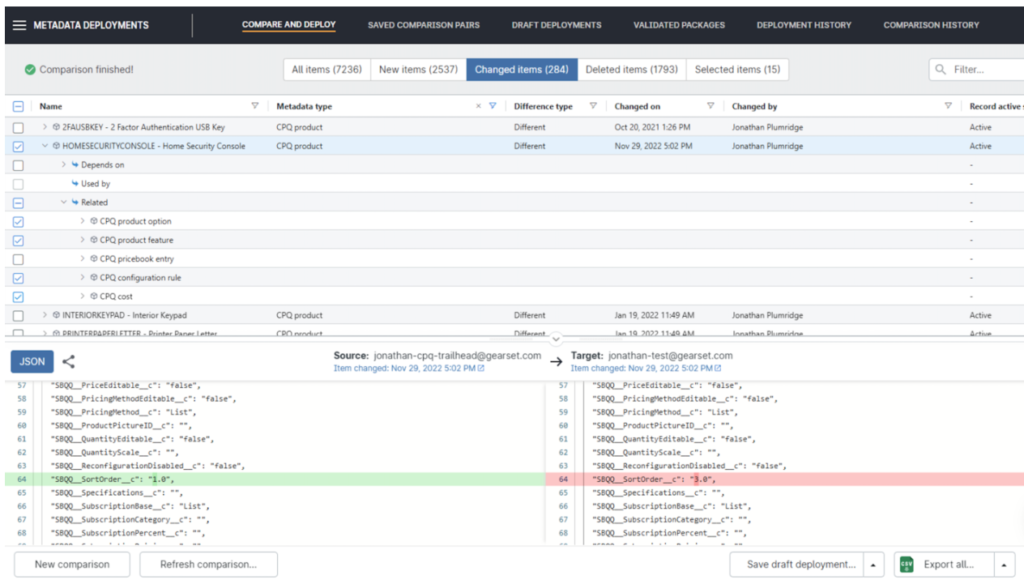
Task: Show Selected items (15)
Action: [737, 69]
